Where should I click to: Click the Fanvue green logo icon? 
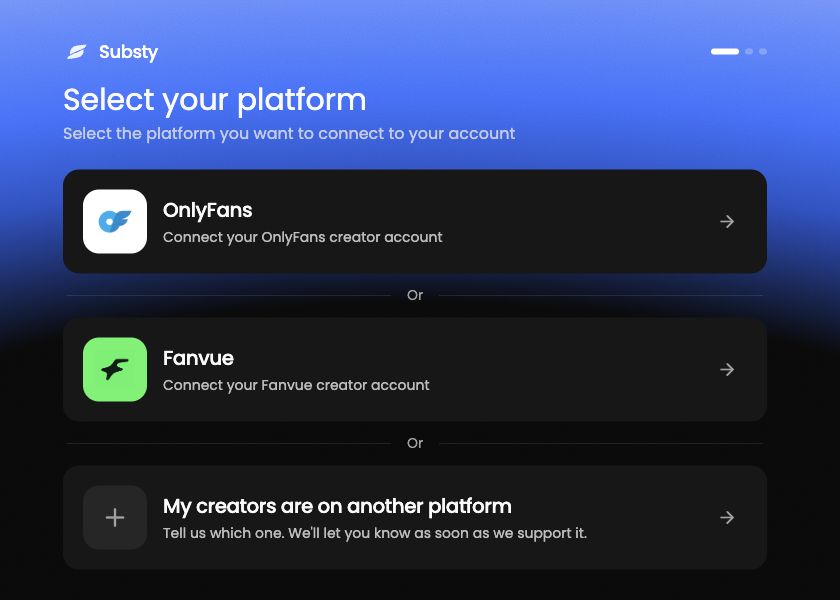[x=115, y=369]
